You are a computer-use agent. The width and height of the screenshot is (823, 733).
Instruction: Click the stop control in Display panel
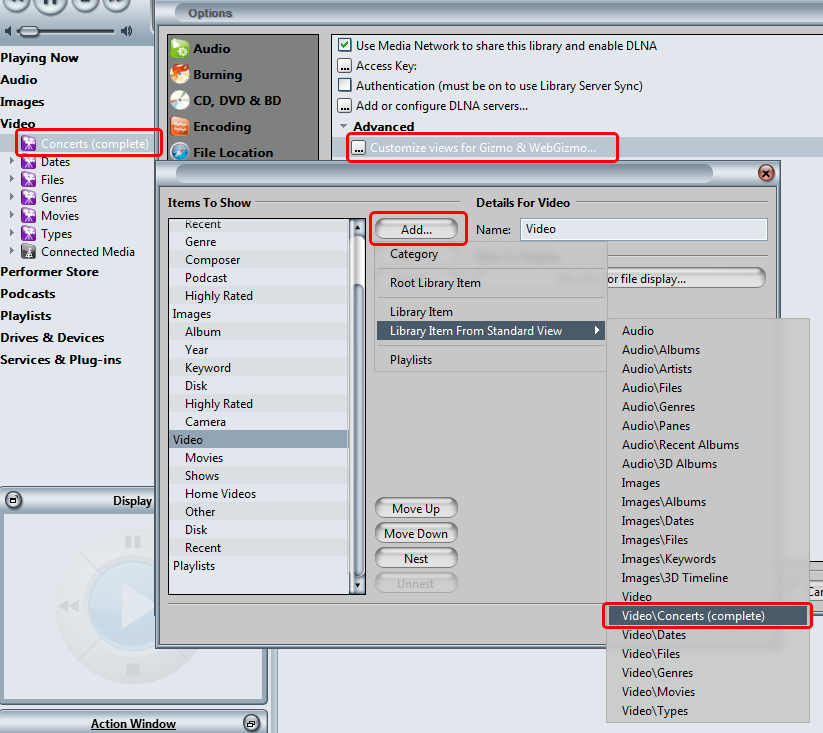(x=133, y=670)
